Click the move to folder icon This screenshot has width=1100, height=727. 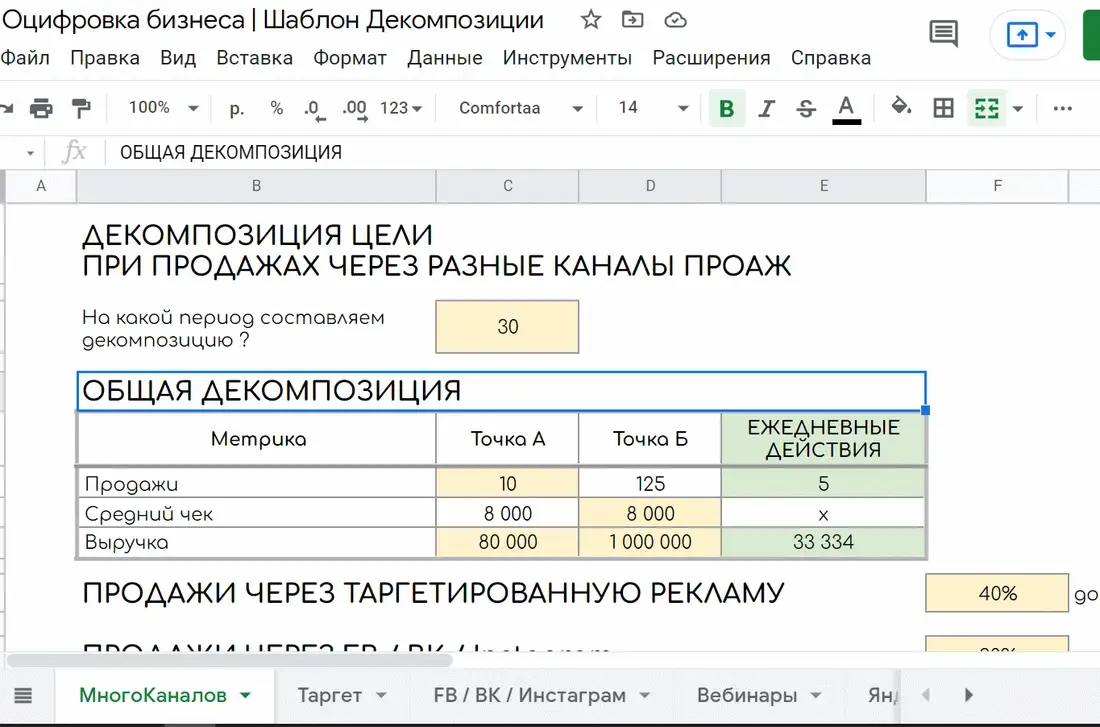[632, 20]
